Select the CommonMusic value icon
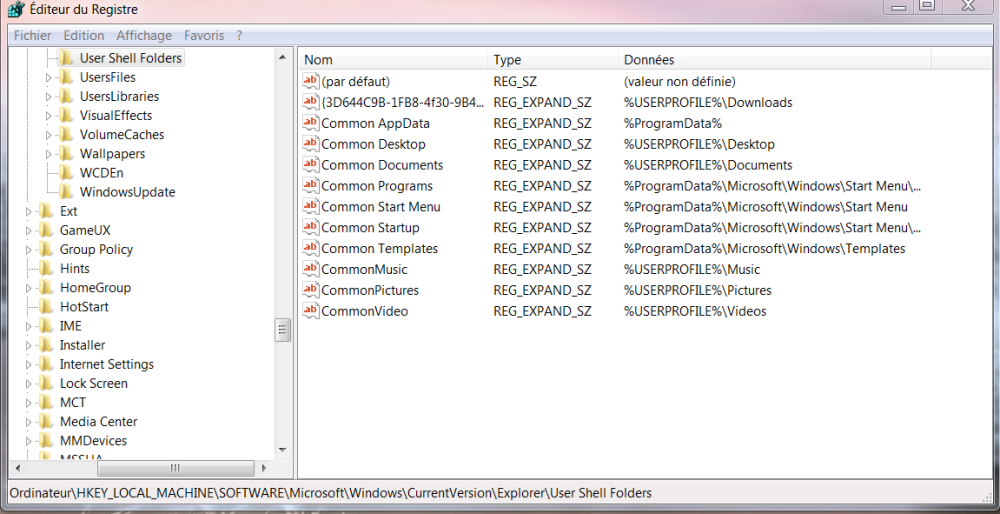Image resolution: width=1000 pixels, height=514 pixels. pos(311,269)
